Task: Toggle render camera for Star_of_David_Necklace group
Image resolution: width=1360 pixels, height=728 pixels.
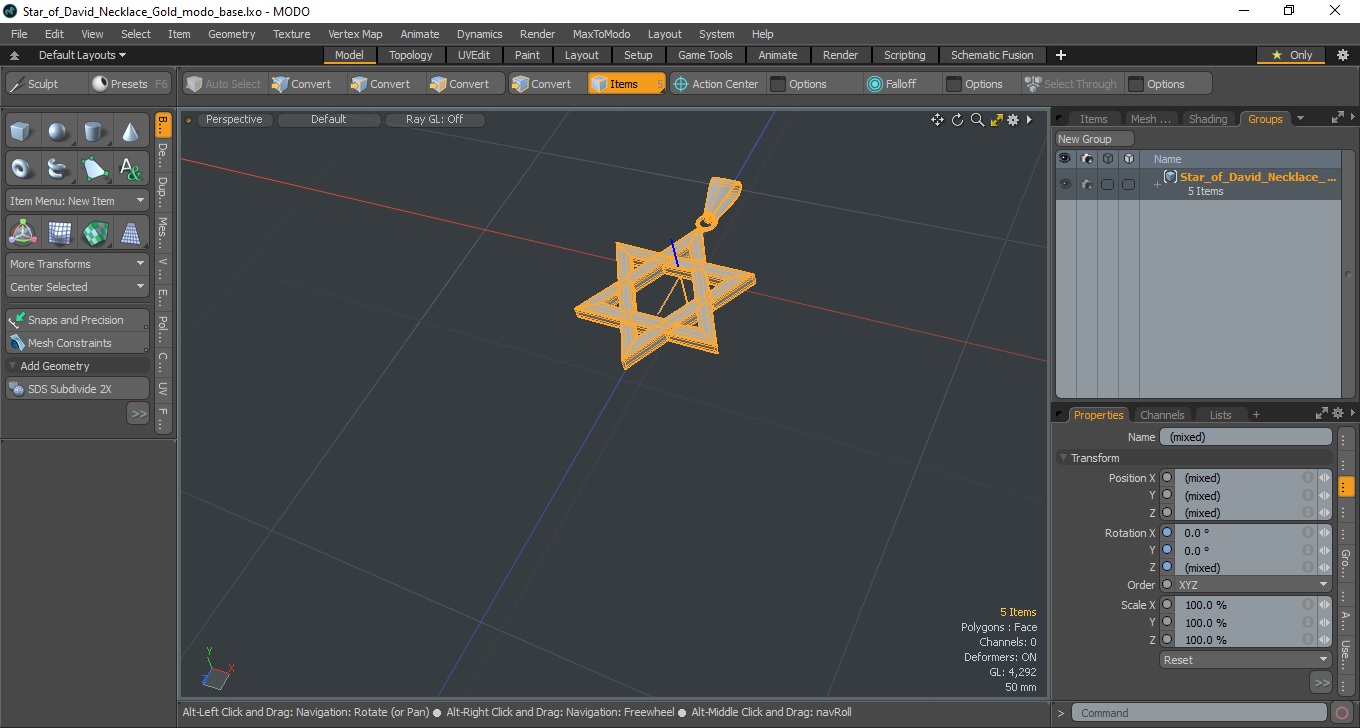Action: pos(1086,184)
